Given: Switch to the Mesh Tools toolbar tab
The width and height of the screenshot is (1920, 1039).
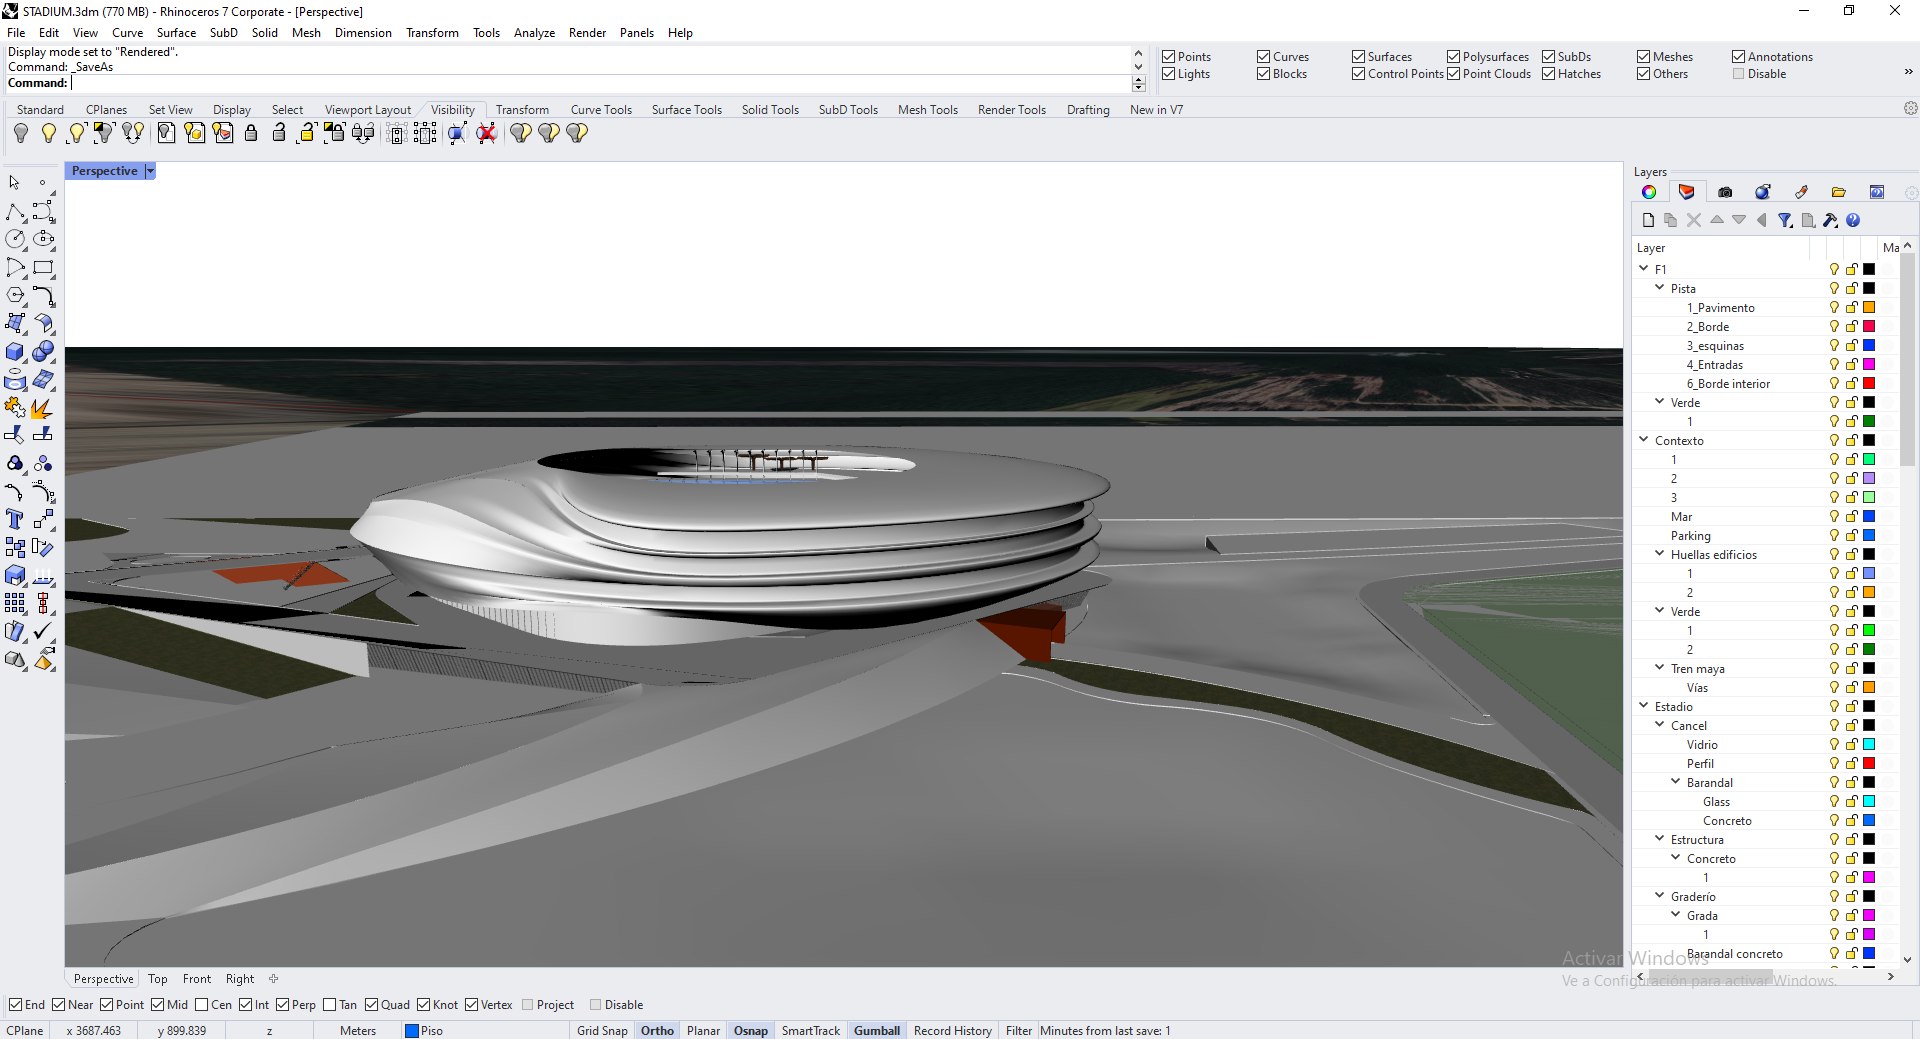Looking at the screenshot, I should pyautogui.click(x=927, y=110).
